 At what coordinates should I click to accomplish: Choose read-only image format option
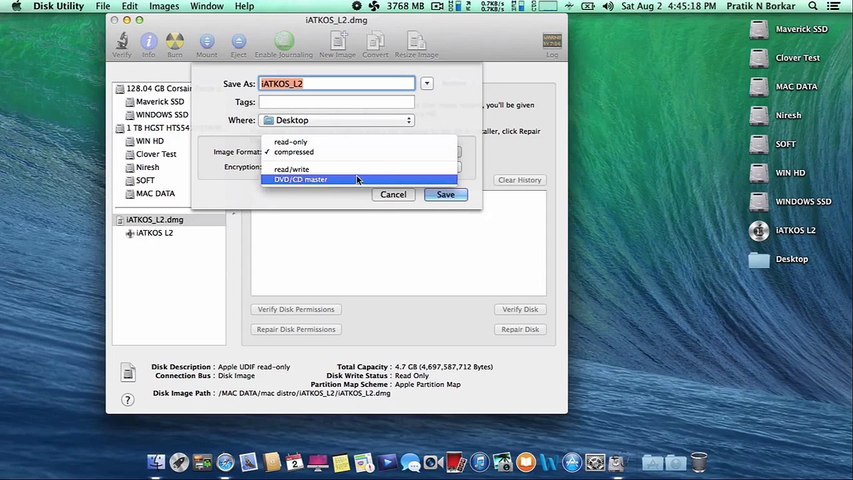[x=291, y=142]
